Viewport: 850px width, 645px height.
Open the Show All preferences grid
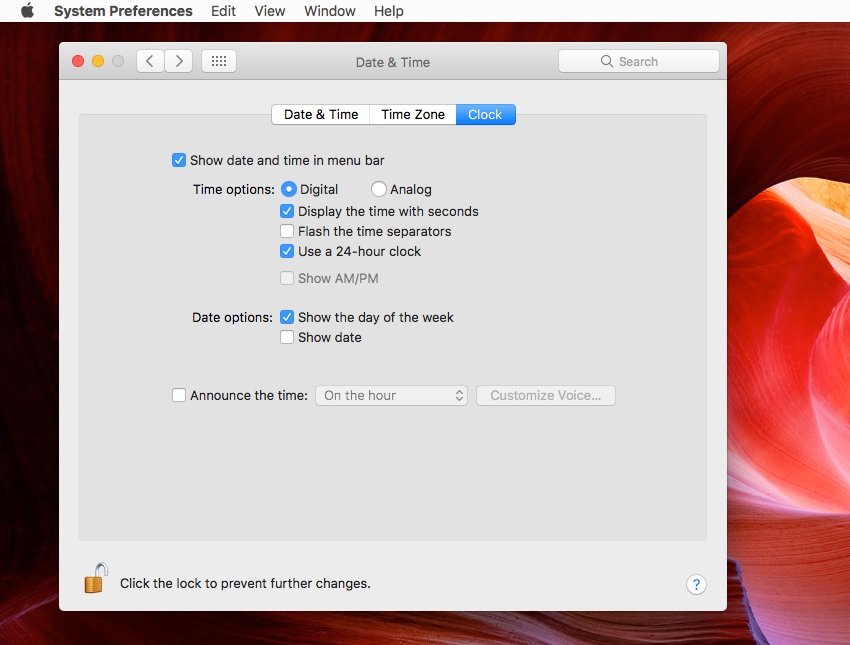(x=219, y=61)
